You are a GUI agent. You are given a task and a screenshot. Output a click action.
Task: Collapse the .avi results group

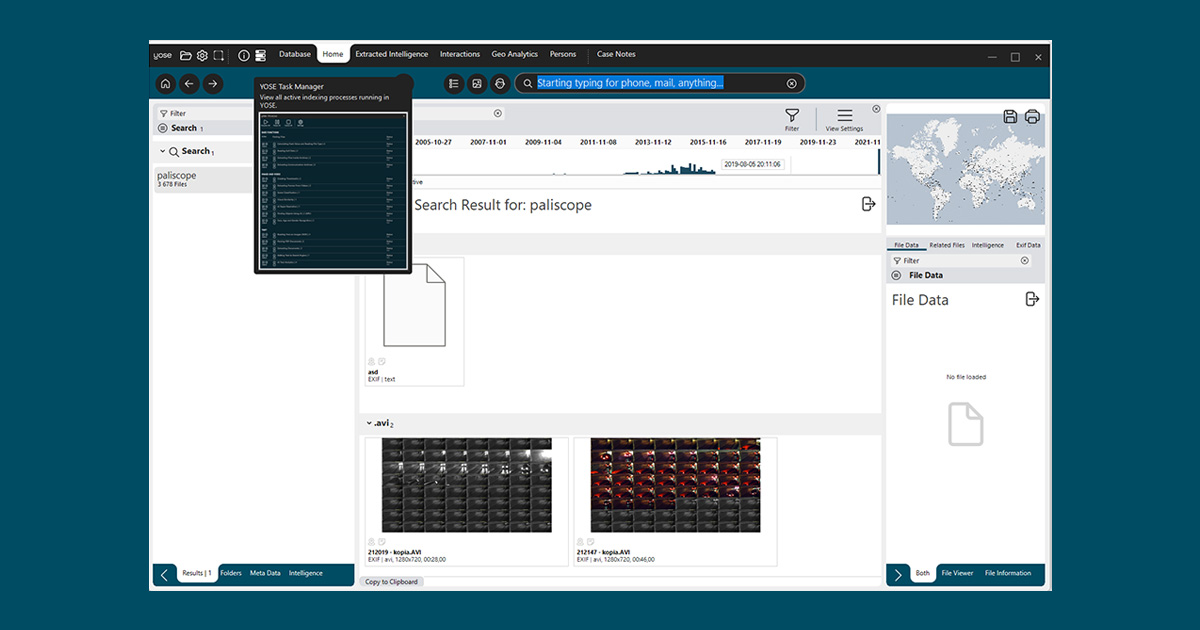(x=368, y=424)
